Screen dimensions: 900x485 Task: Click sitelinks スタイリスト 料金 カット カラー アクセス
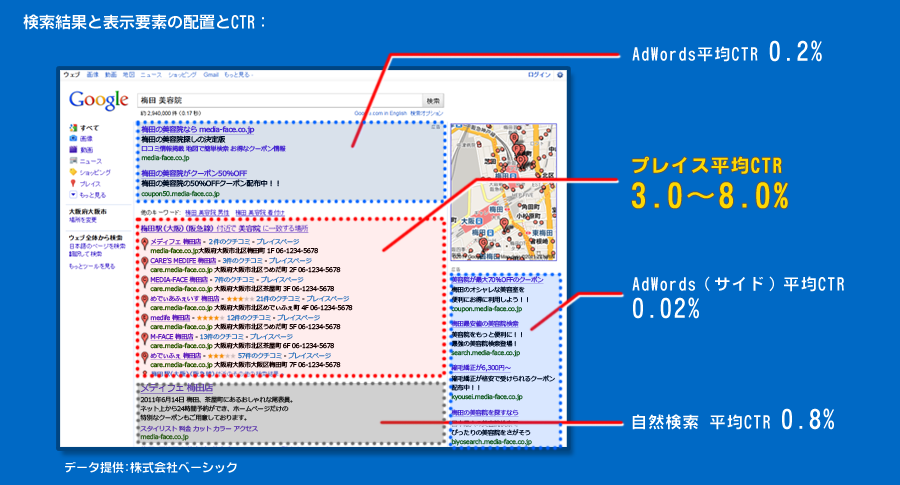pyautogui.click(x=199, y=428)
